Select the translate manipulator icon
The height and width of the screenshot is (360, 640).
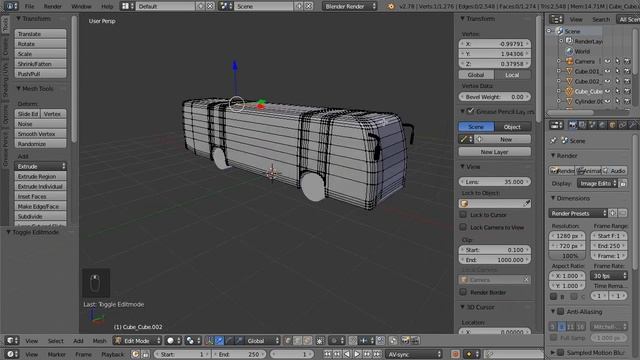[x=219, y=340]
